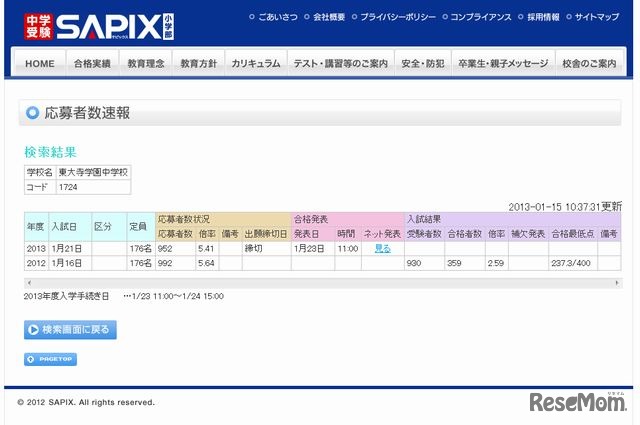Select the 教育理念 menu tab
The width and height of the screenshot is (640, 425).
[x=146, y=63]
